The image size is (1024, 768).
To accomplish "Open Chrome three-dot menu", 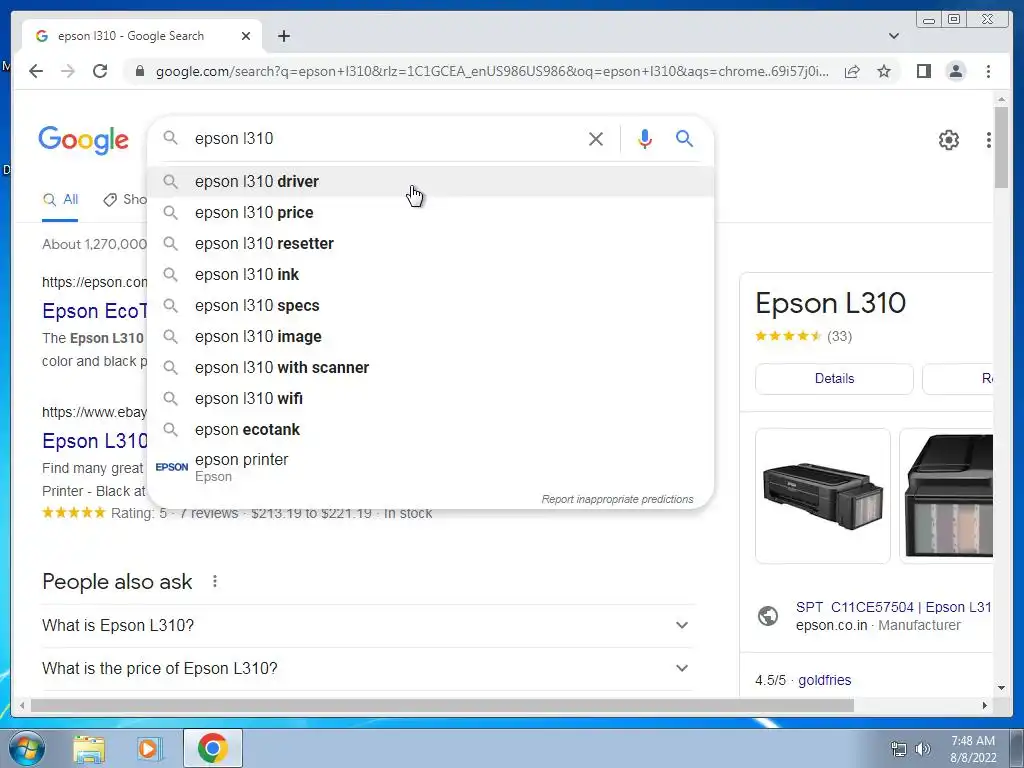I will [x=989, y=71].
